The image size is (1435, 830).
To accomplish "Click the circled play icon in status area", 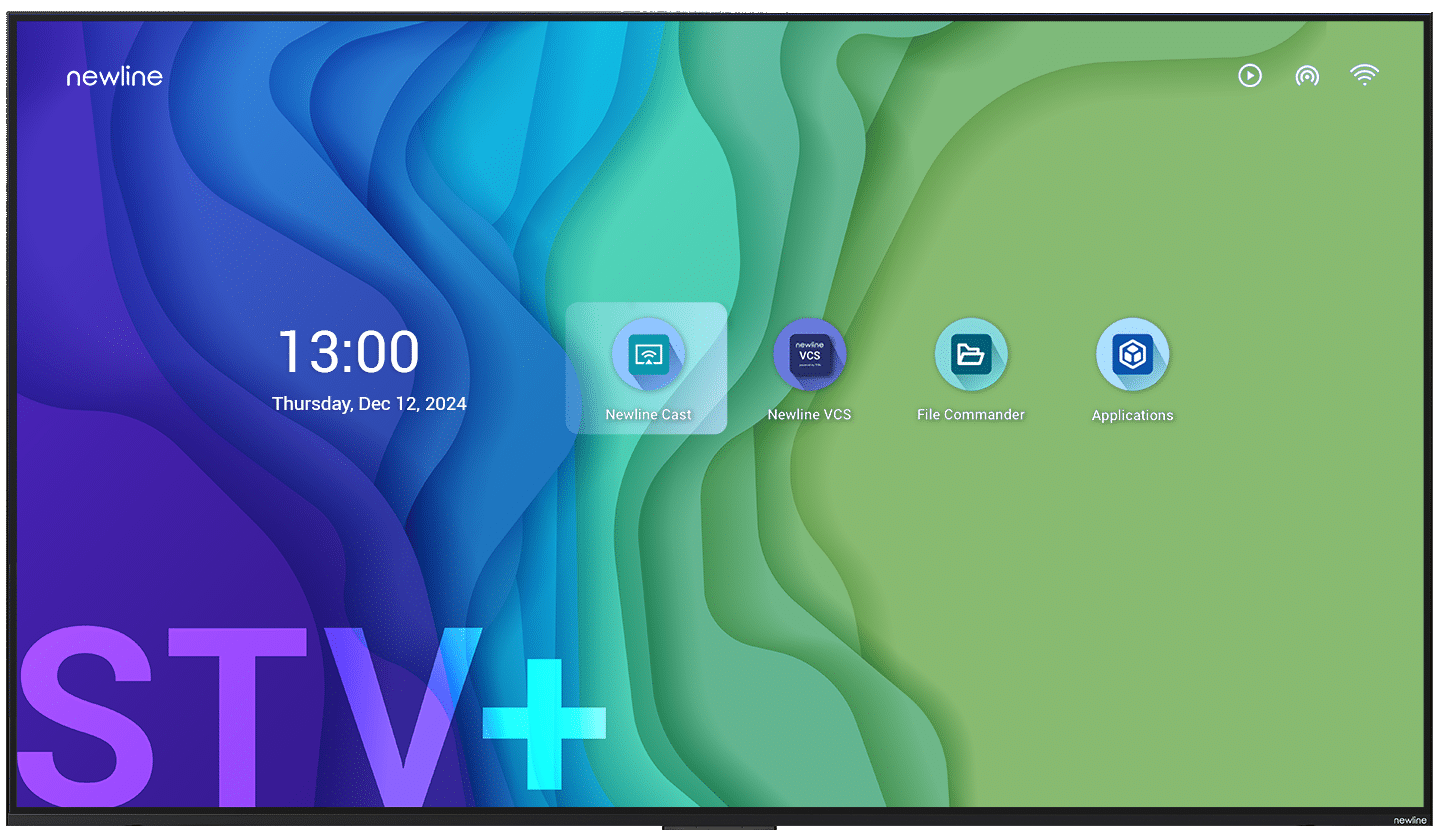I will point(1250,75).
